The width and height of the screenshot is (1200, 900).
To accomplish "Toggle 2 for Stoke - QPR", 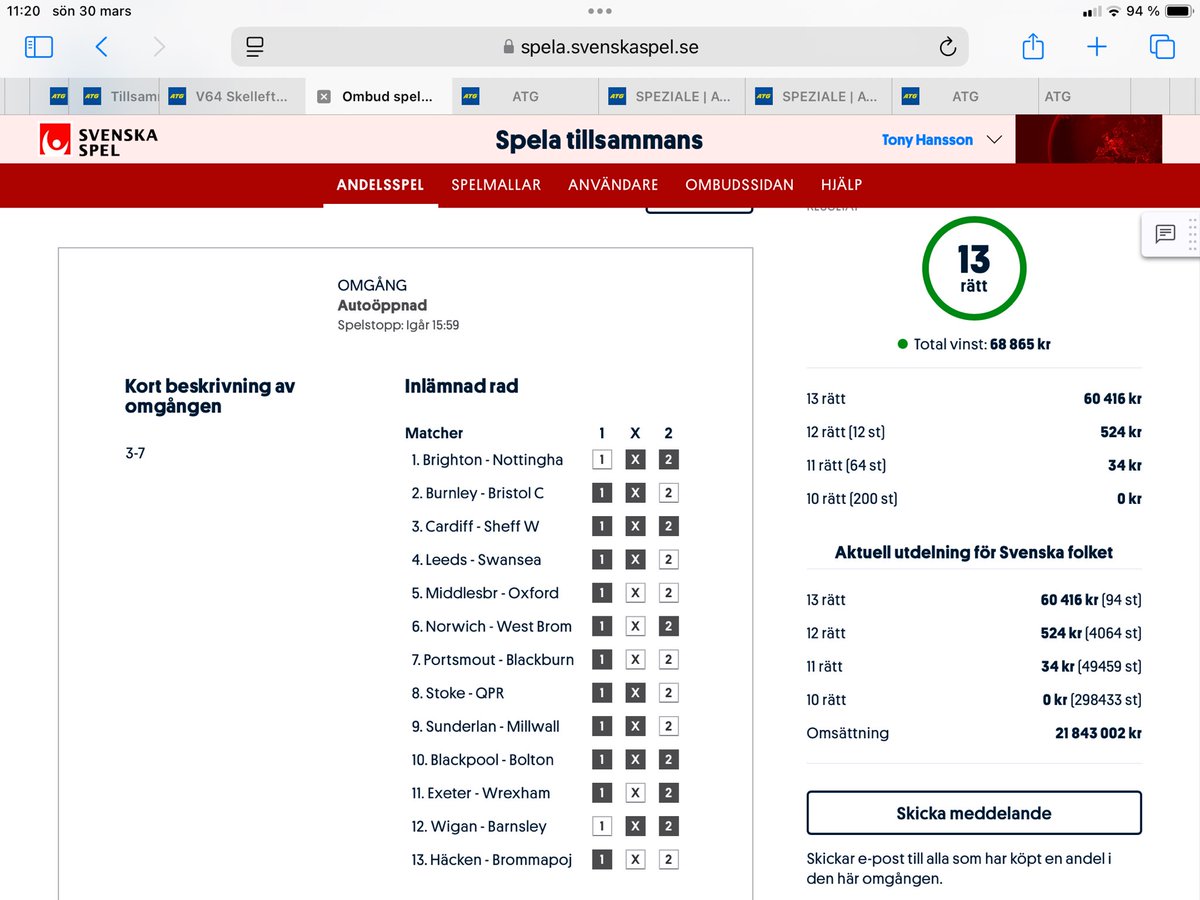I will tap(669, 693).
